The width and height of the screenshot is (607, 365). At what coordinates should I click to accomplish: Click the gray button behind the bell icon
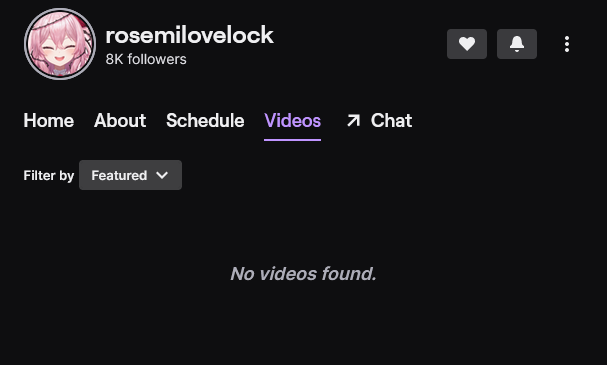[517, 44]
